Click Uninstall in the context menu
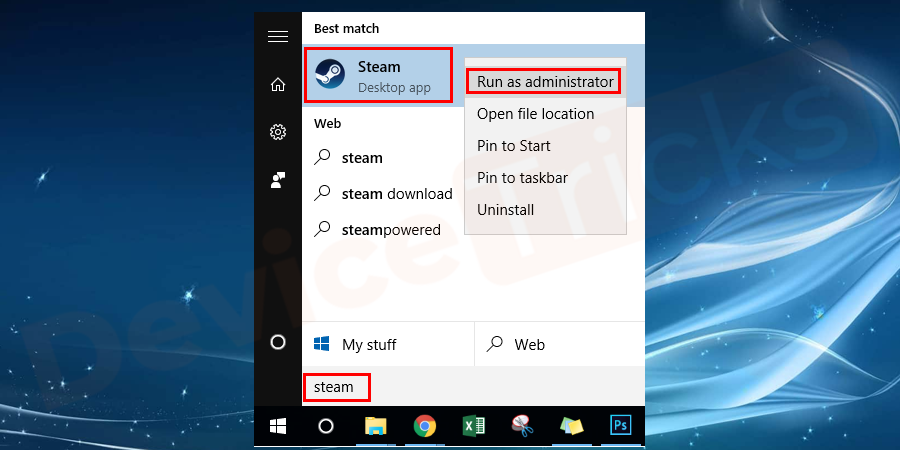Image resolution: width=900 pixels, height=450 pixels. pos(505,210)
